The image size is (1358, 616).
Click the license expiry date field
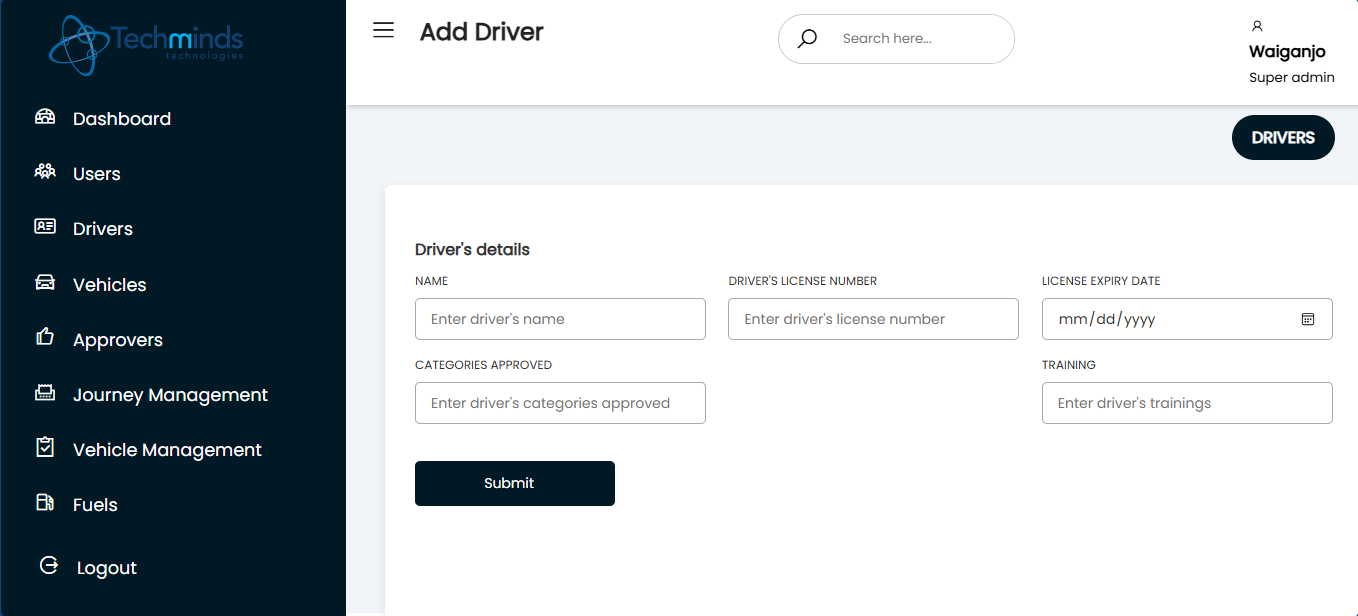(1187, 319)
